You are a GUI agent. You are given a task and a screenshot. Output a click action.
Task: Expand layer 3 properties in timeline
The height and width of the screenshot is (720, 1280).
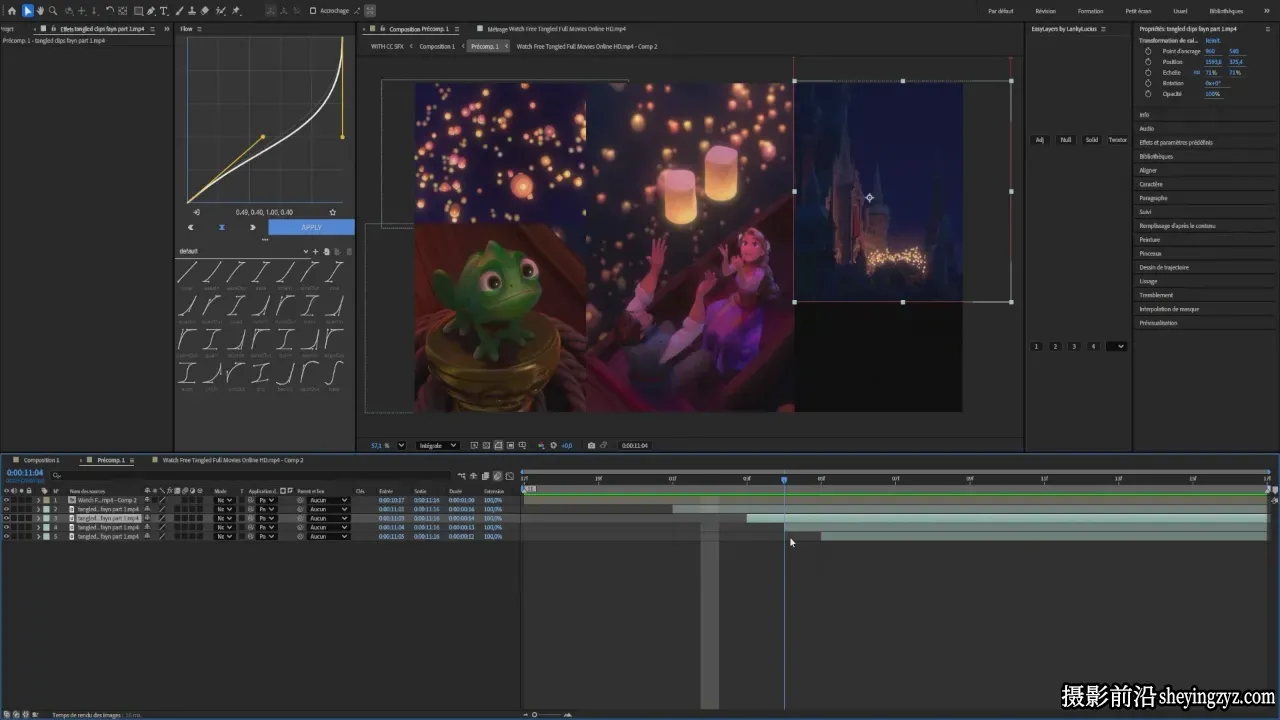point(38,518)
